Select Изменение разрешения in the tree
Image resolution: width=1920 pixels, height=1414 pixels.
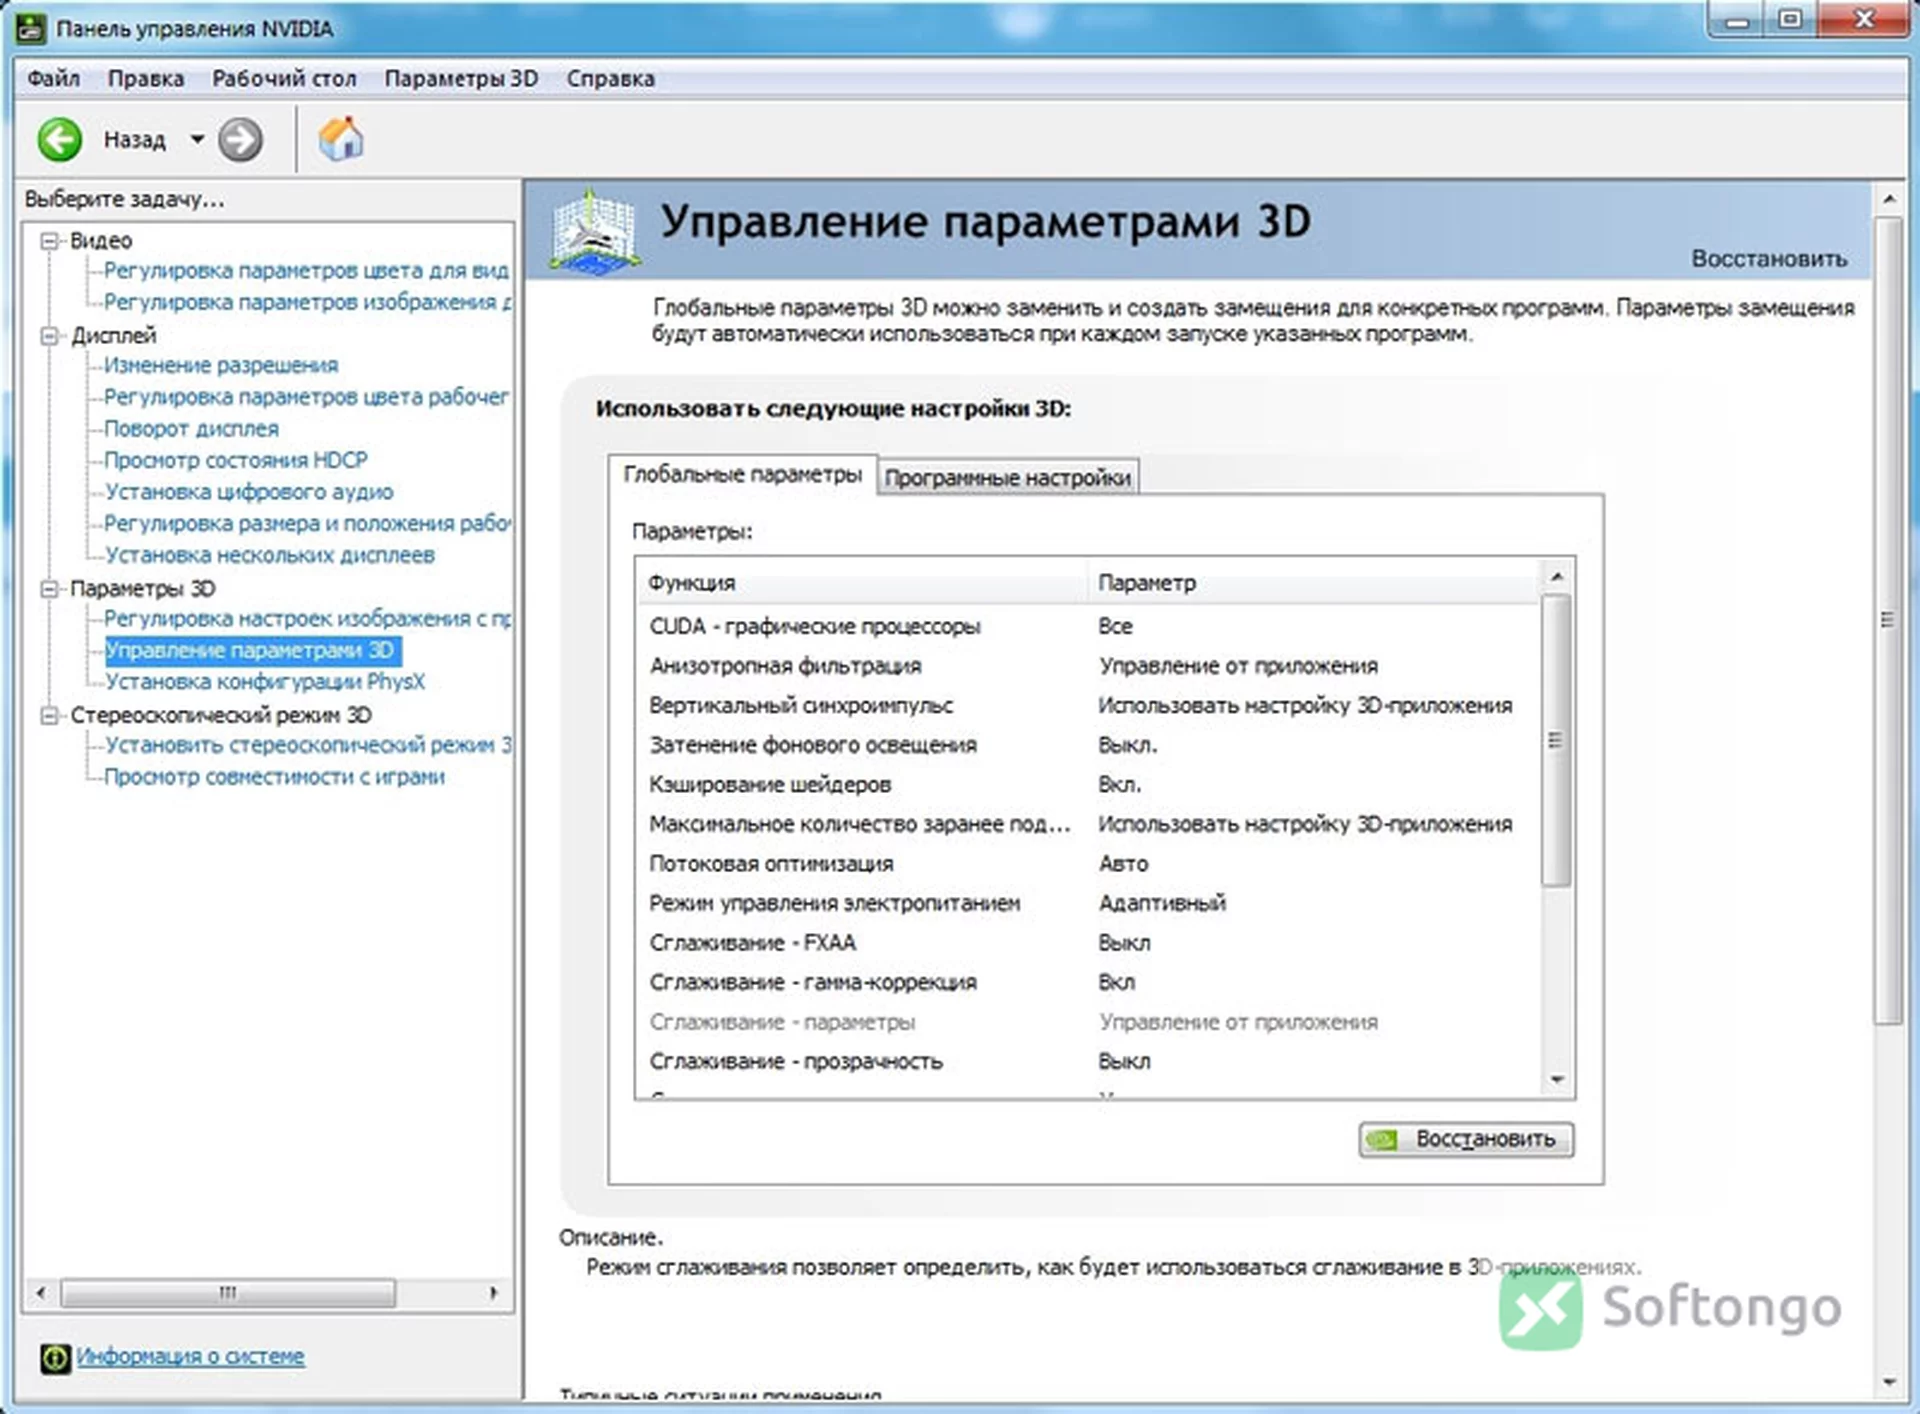[221, 365]
